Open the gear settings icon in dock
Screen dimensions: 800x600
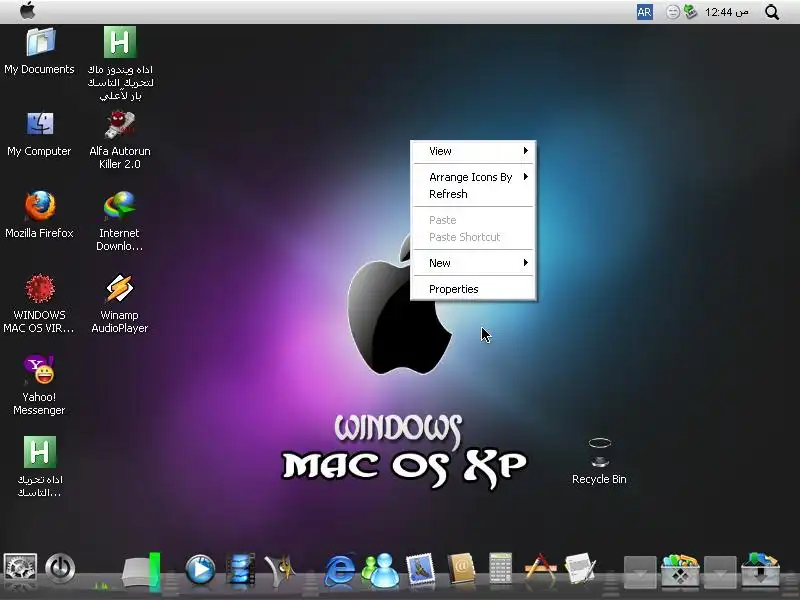pyautogui.click(x=20, y=570)
